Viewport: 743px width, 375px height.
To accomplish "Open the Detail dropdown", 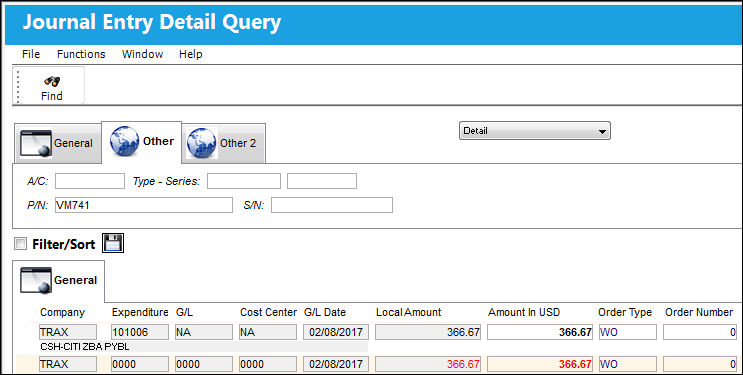I will 535,131.
